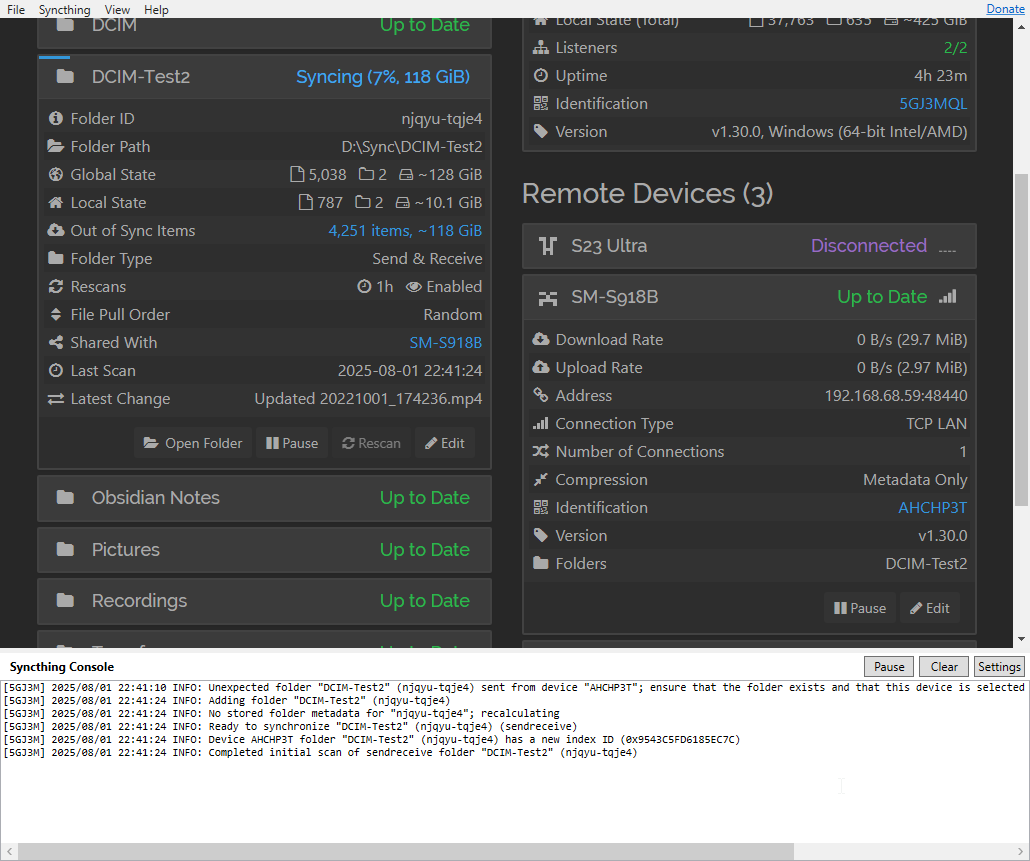Viewport: 1030px width, 861px height.
Task: Click the Connection Type signal icon
Action: (x=541, y=423)
